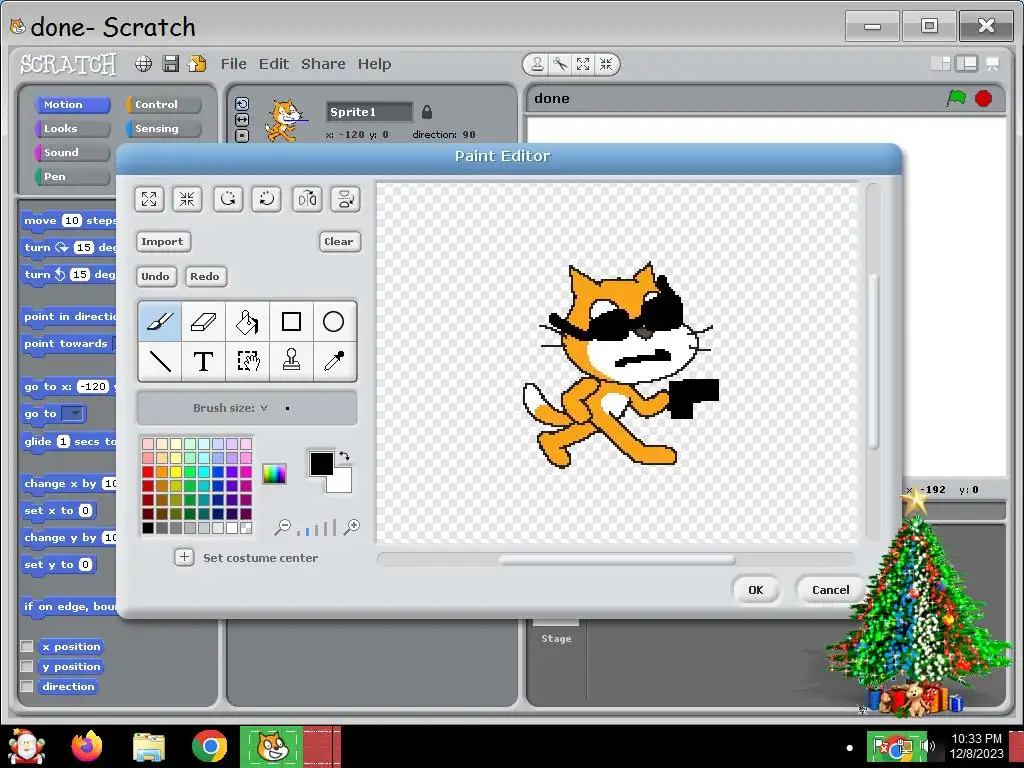Click the save project disk icon
The height and width of the screenshot is (768, 1024).
click(170, 63)
